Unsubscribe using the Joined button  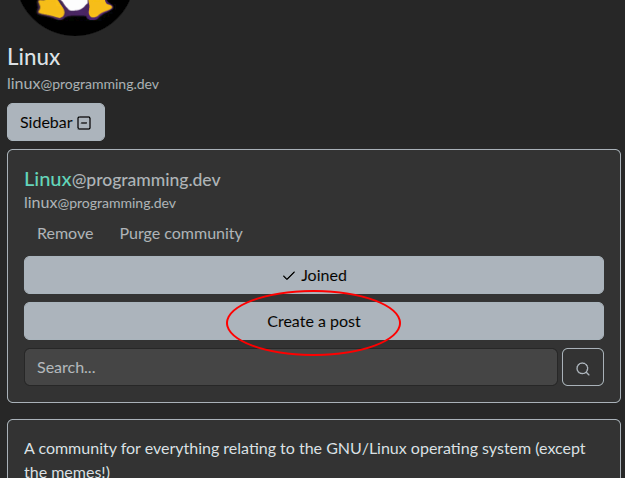pos(314,275)
